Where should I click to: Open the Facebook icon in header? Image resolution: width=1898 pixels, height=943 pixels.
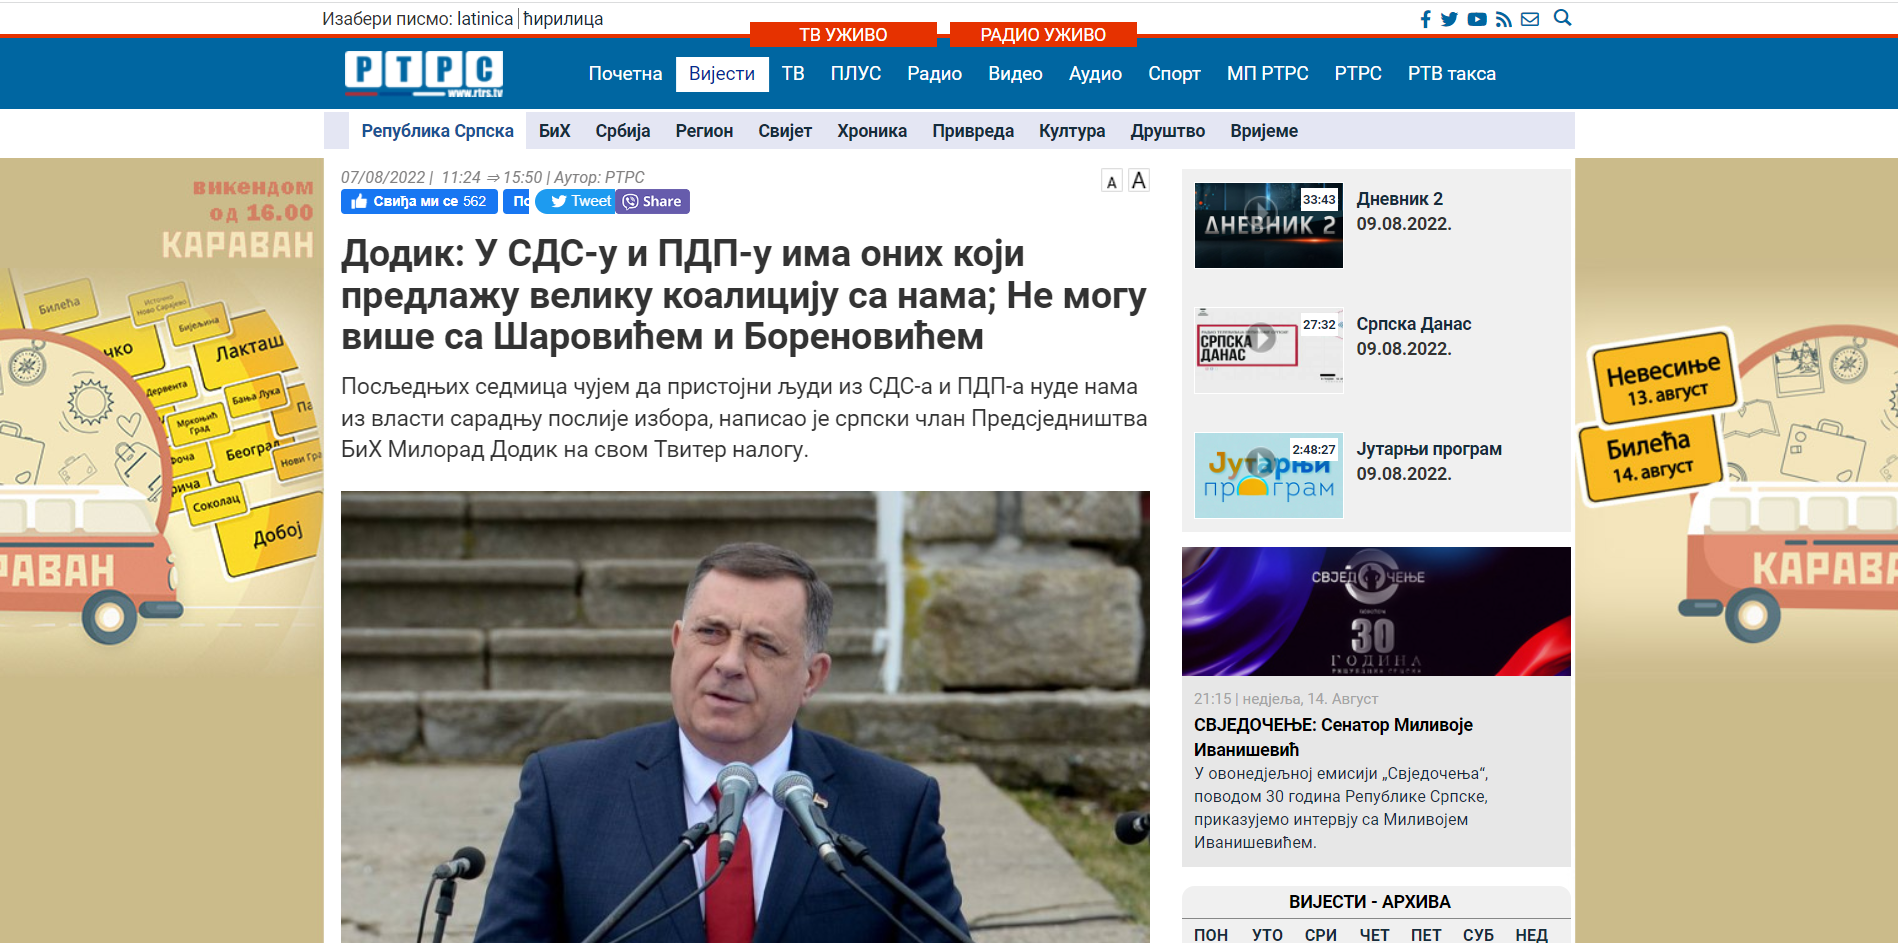coord(1426,19)
